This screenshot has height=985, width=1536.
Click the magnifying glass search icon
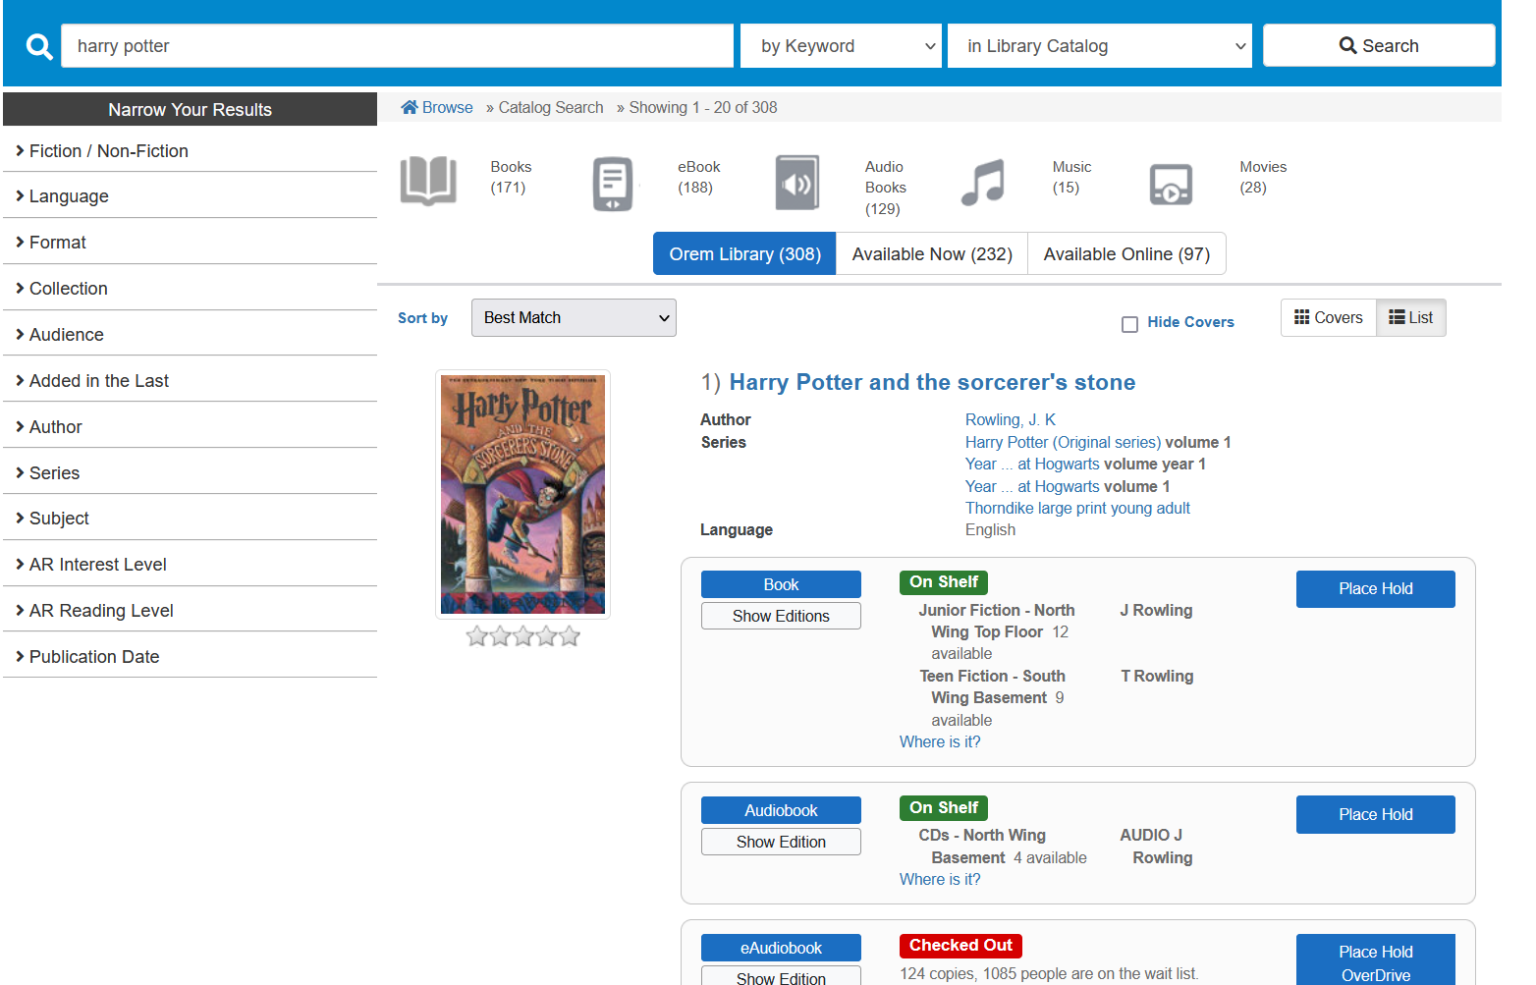tap(38, 45)
